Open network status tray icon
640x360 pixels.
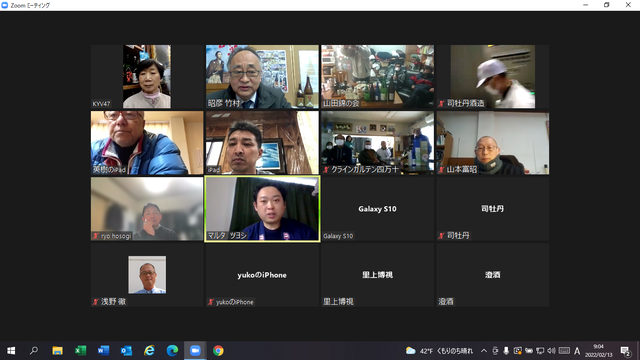point(540,351)
